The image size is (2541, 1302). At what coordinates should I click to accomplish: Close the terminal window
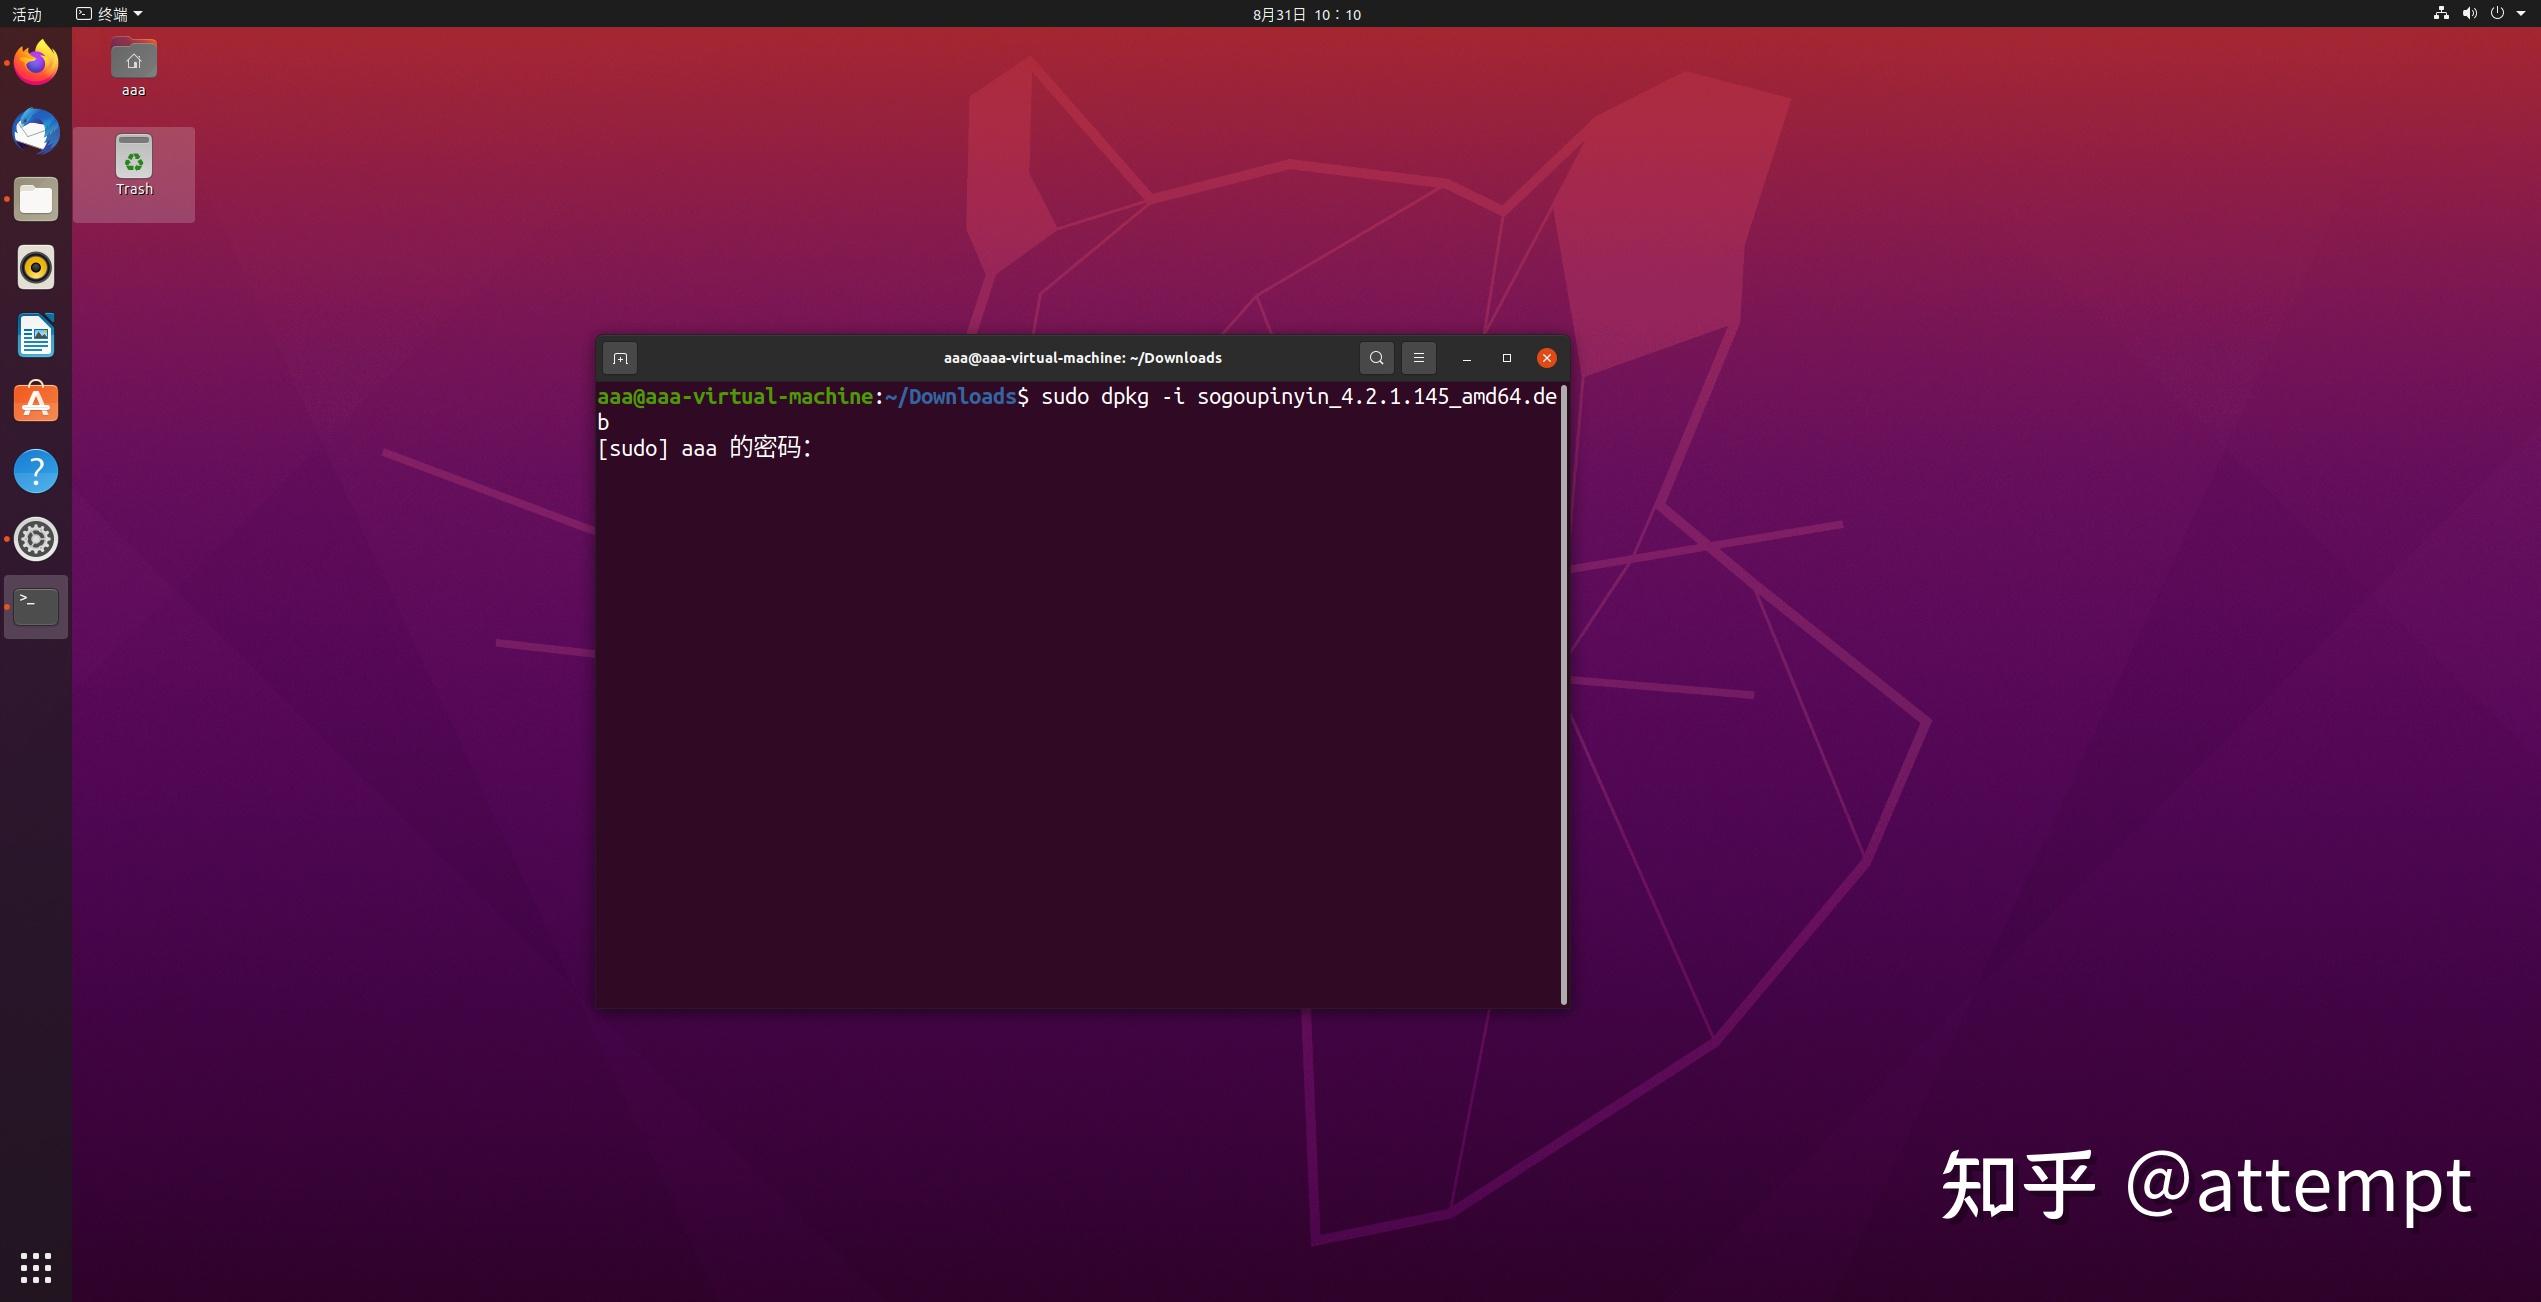1546,358
